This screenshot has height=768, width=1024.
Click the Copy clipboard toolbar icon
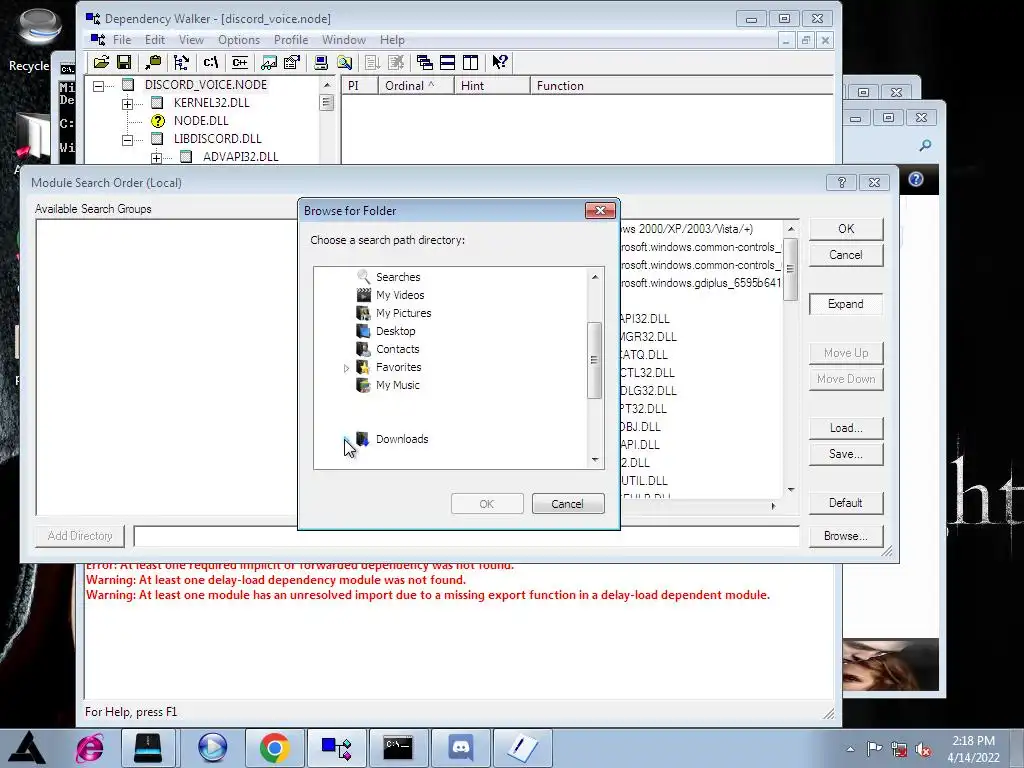click(x=153, y=63)
